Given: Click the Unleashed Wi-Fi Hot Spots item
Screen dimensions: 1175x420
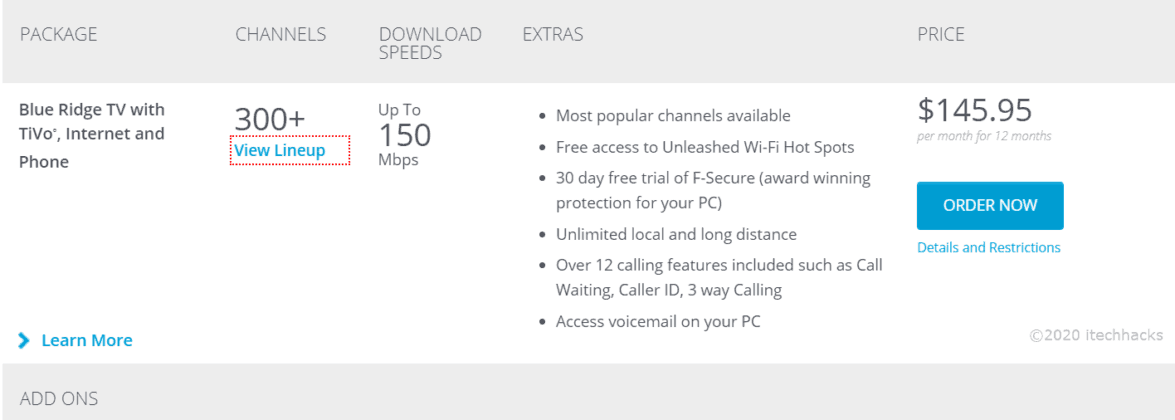Looking at the screenshot, I should click(705, 147).
